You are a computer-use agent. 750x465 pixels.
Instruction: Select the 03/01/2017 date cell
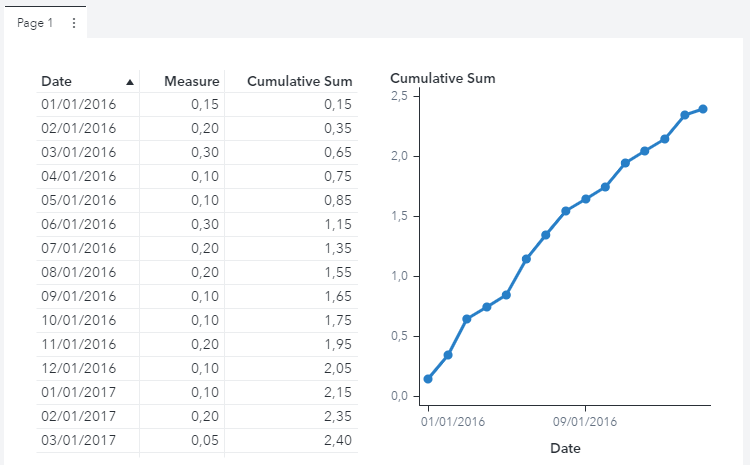click(x=79, y=440)
